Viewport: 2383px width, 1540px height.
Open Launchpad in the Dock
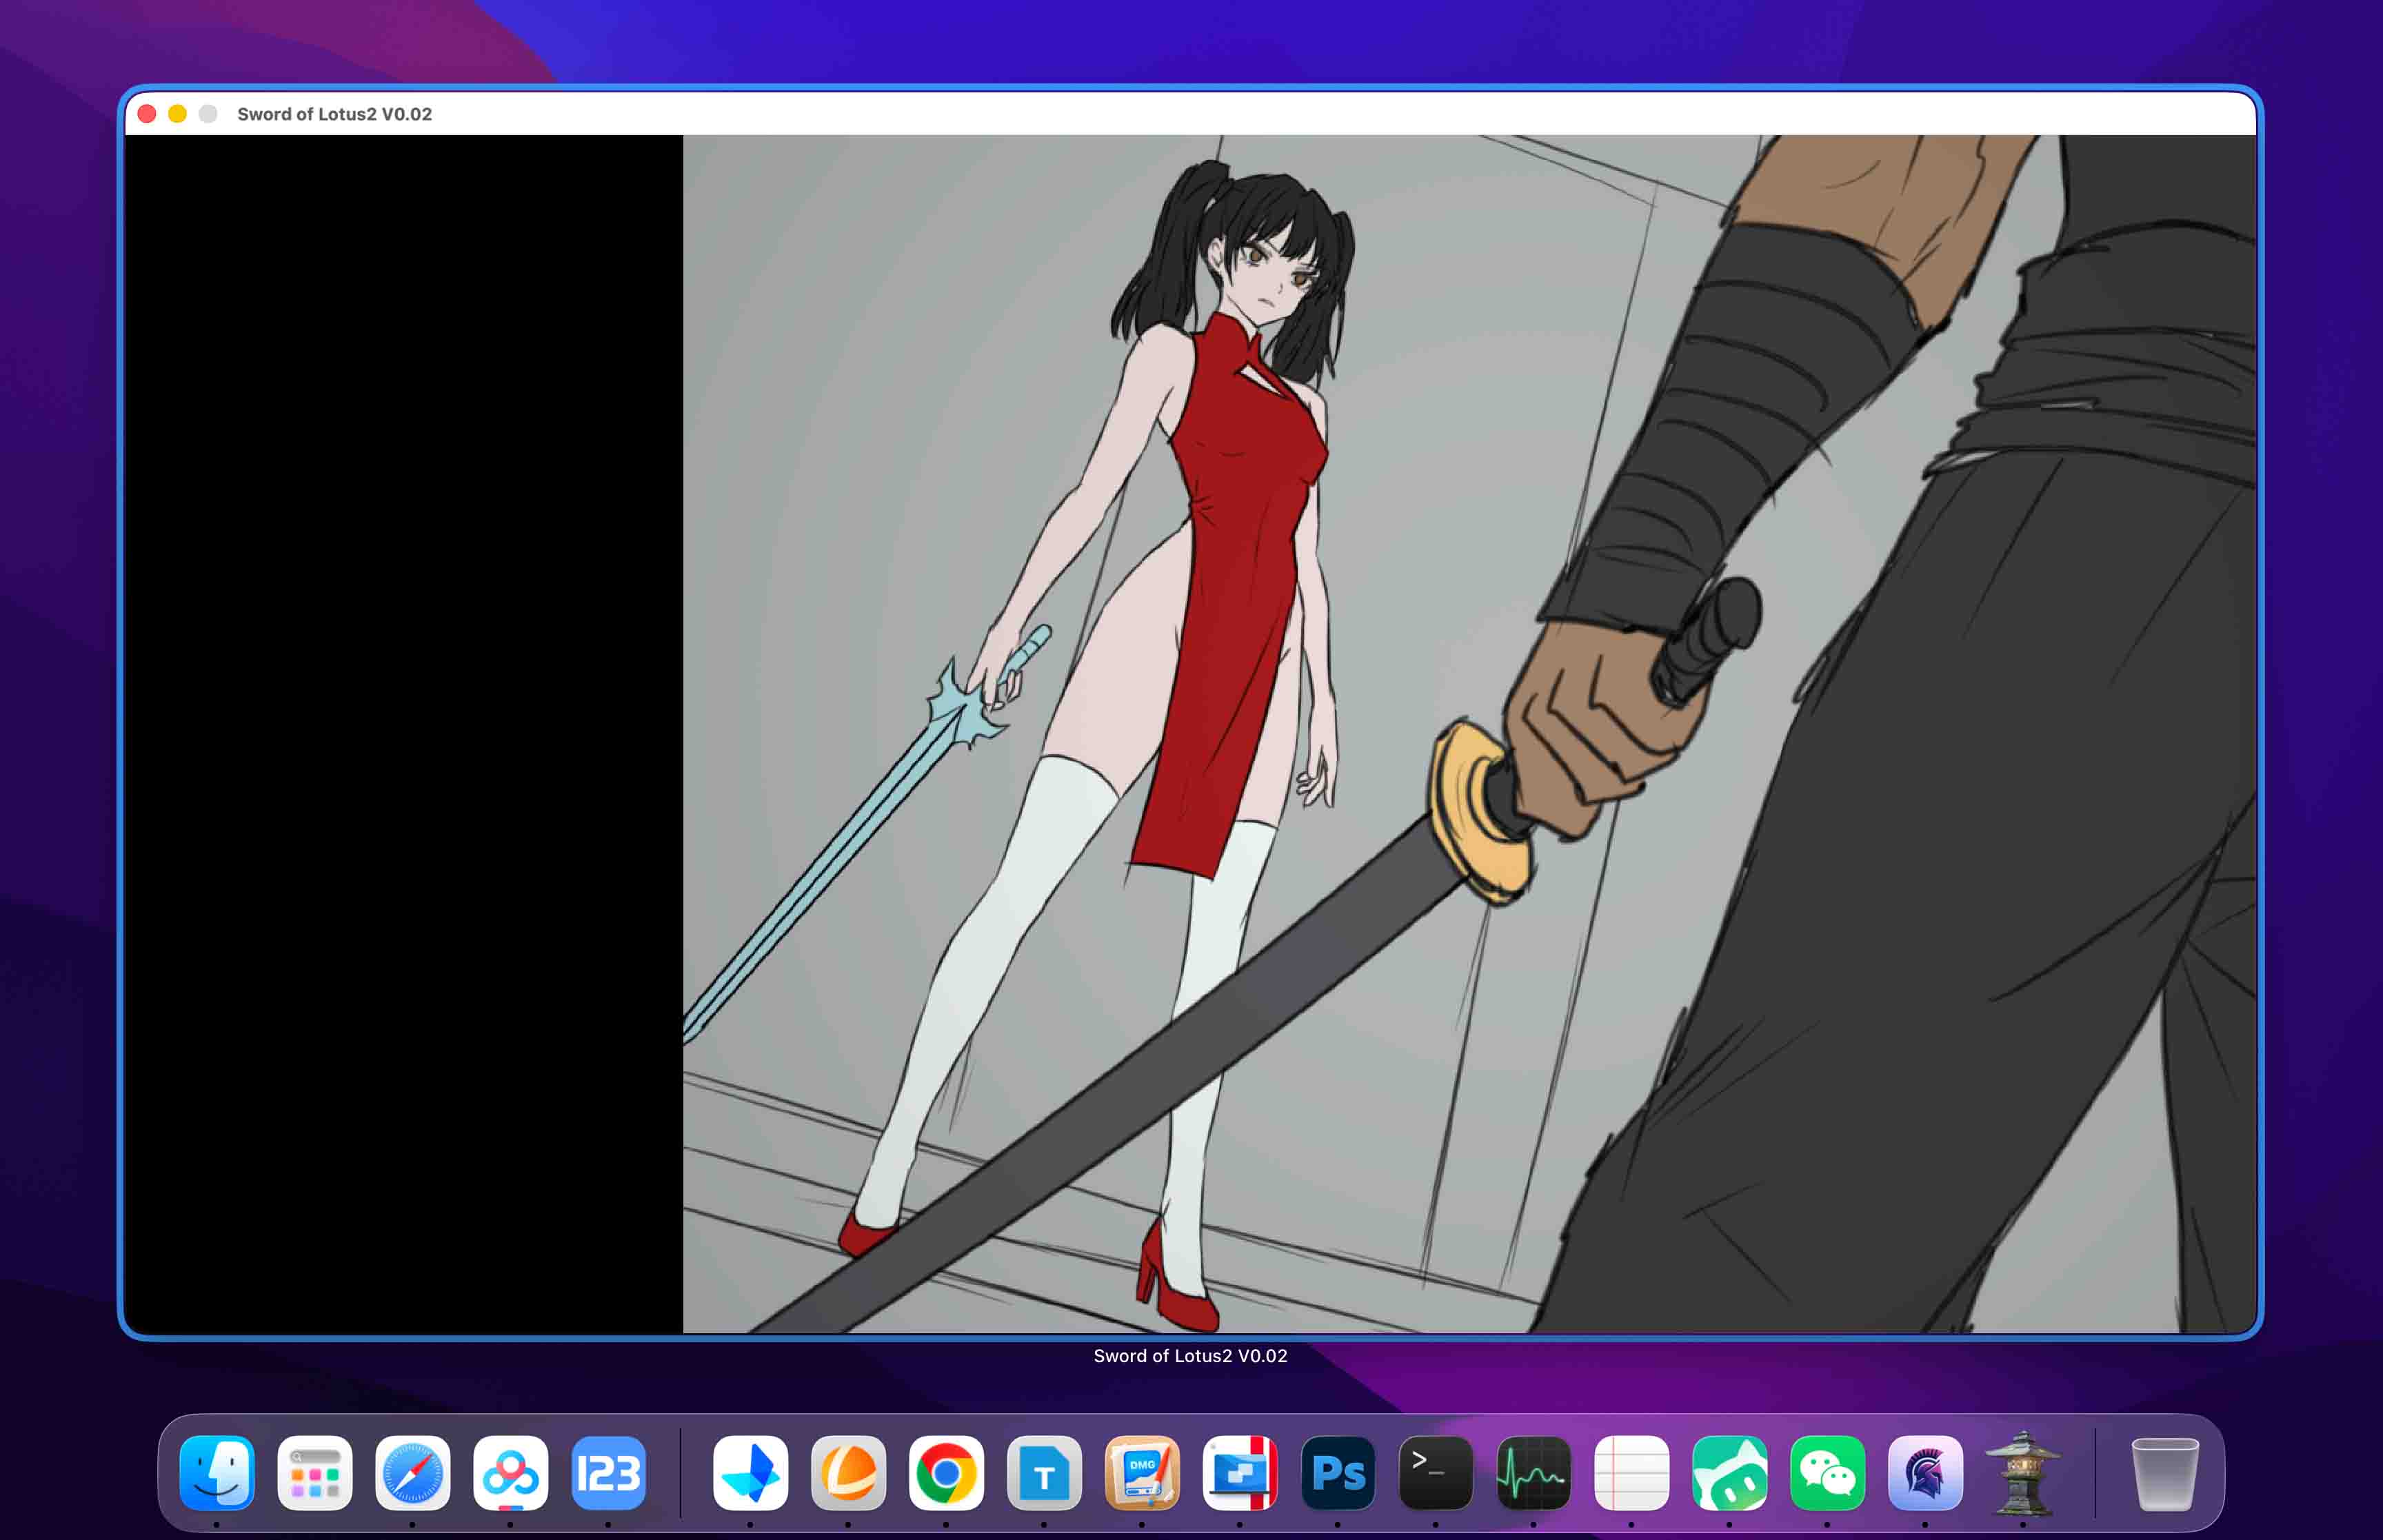click(x=315, y=1472)
